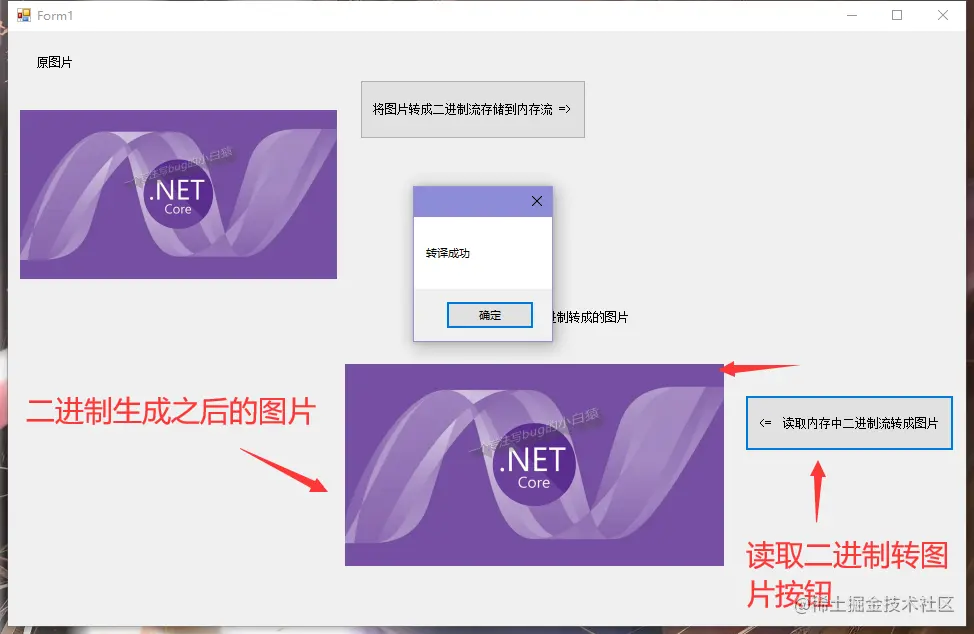Image resolution: width=974 pixels, height=634 pixels.
Task: Click the original .NET Core picture under 原图片
Action: [178, 194]
